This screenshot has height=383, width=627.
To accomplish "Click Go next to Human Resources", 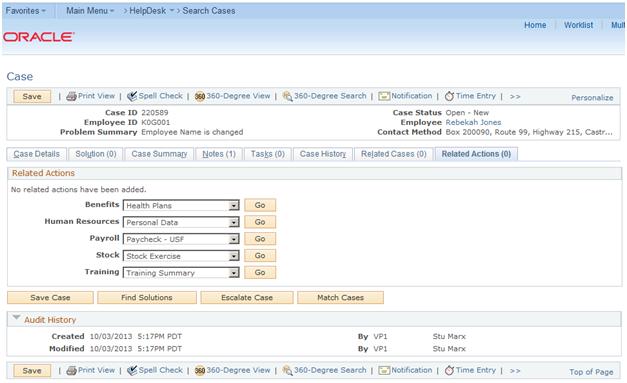I will point(260,222).
